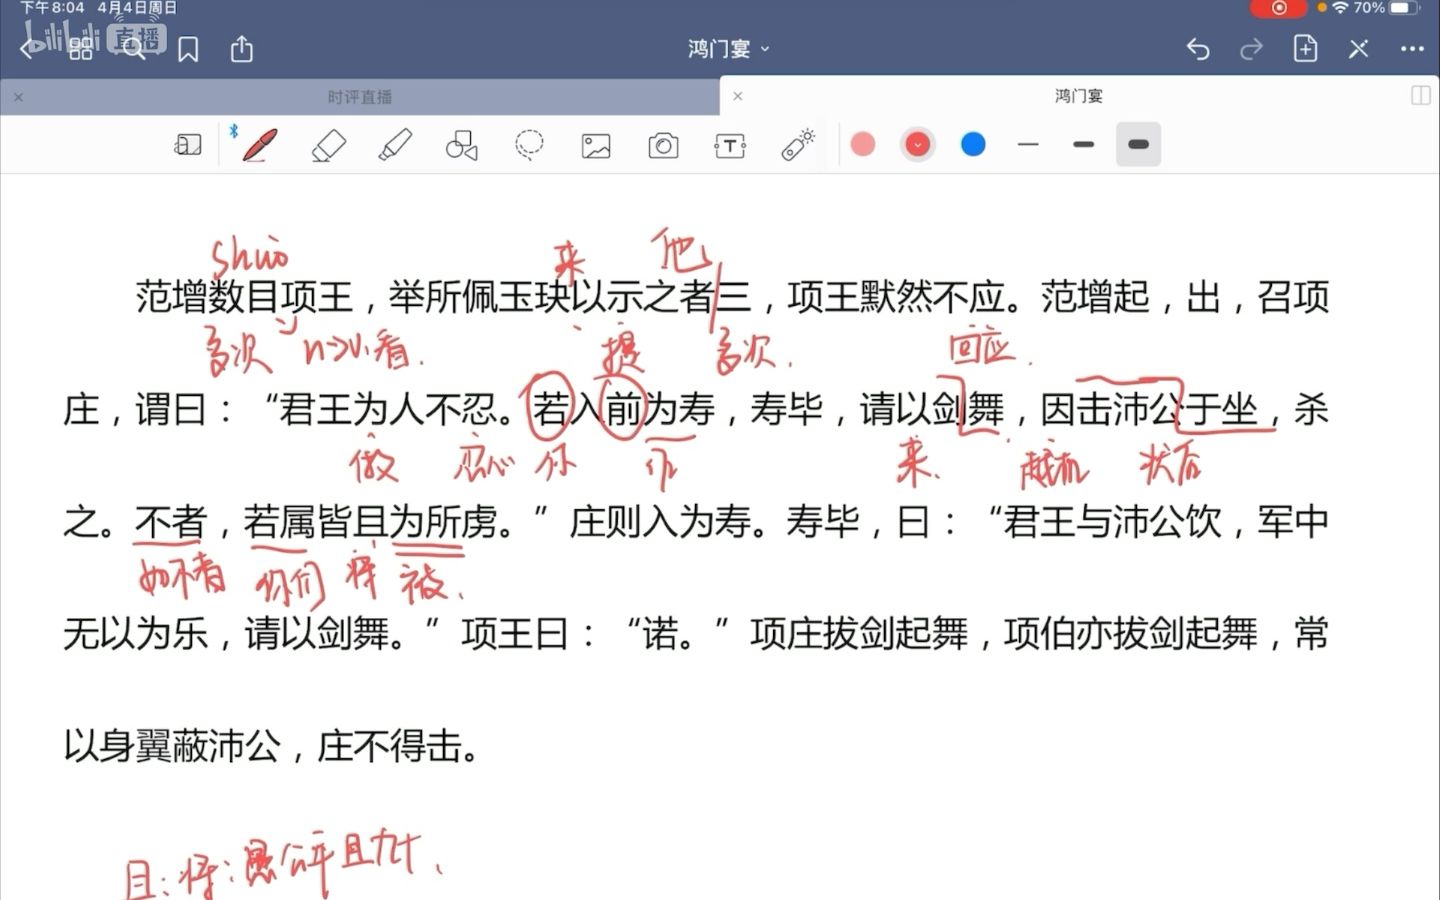The height and width of the screenshot is (900, 1440).
Task: Select the Lasso selection tool
Action: pos(529,146)
